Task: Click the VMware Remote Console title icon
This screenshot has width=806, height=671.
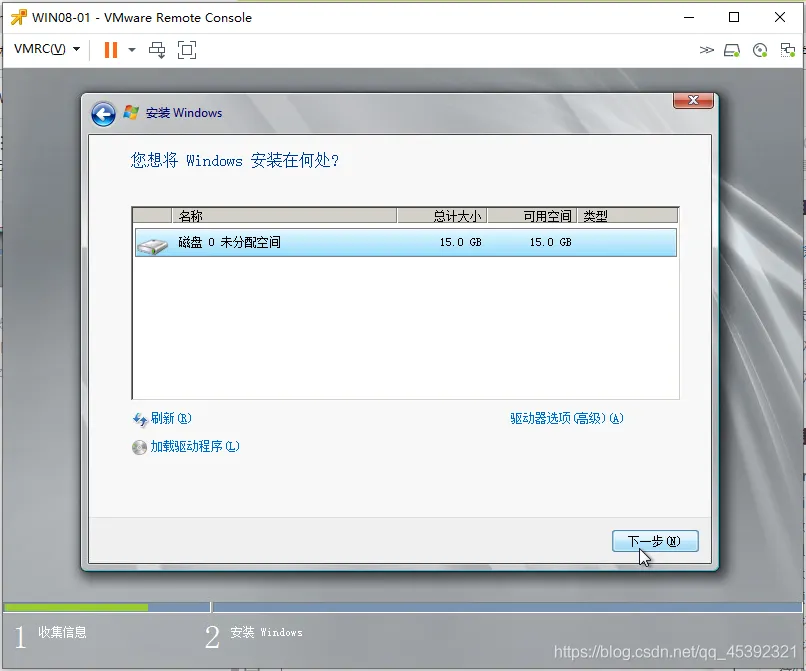Action: pyautogui.click(x=19, y=17)
